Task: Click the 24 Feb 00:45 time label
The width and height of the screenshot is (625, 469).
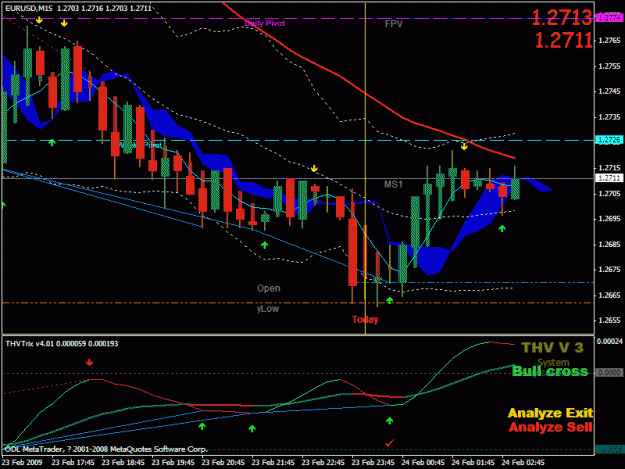Action: 423,463
